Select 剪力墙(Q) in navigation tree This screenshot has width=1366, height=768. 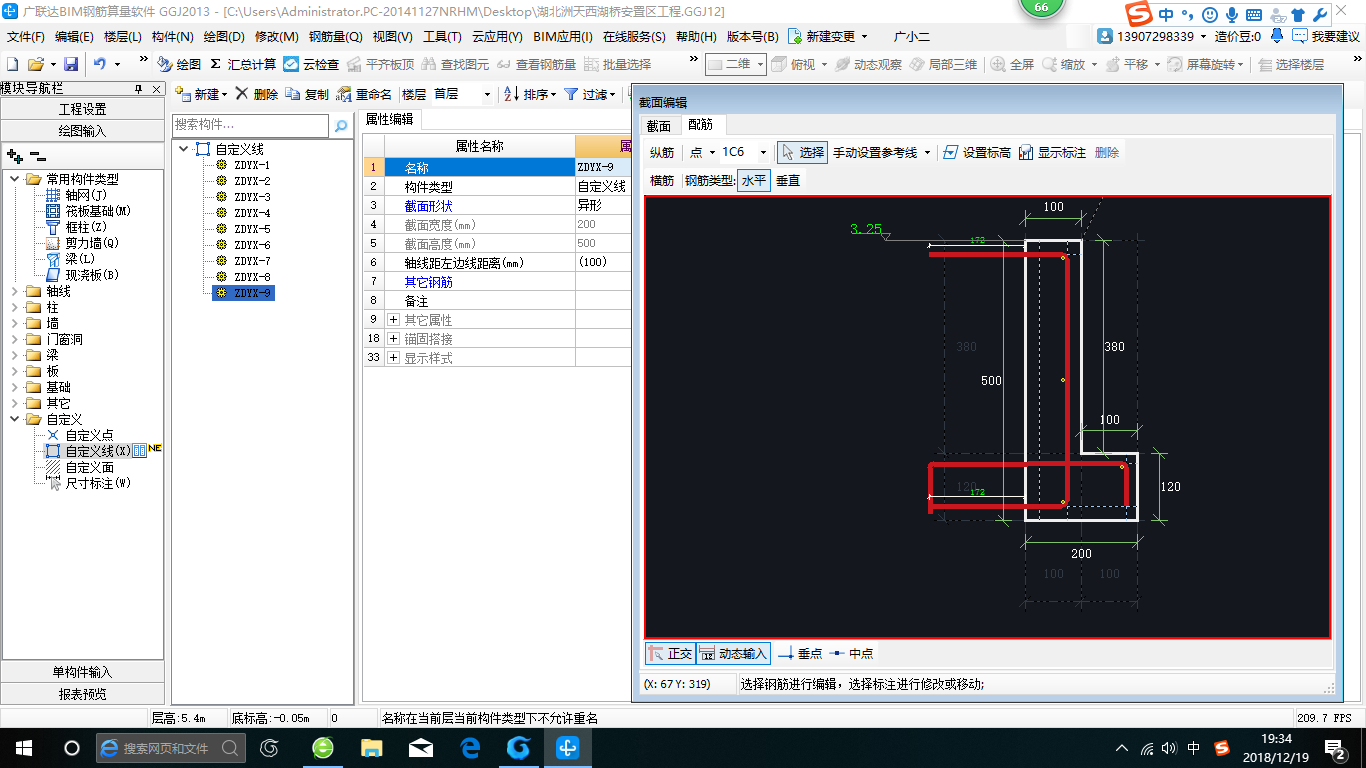tap(91, 243)
